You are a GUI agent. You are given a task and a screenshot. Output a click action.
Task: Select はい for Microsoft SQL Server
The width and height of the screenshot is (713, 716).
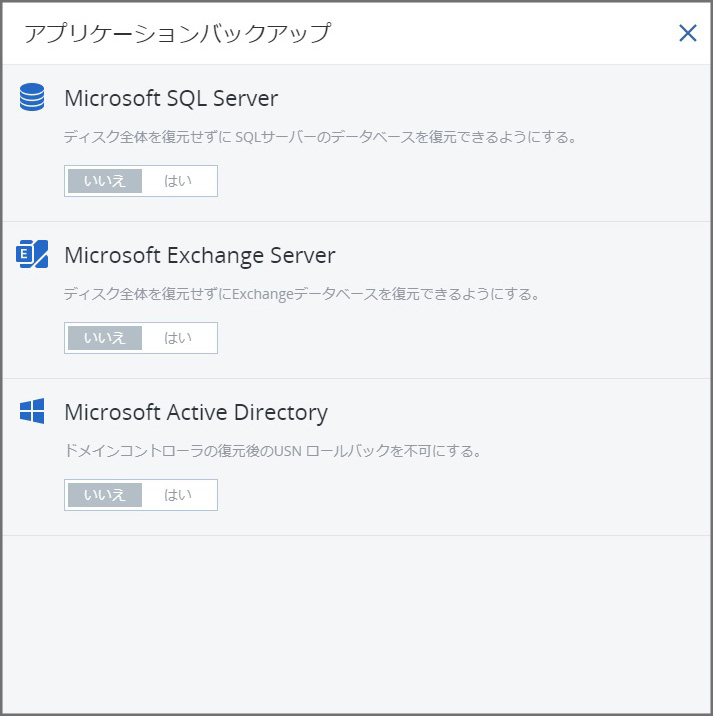click(x=178, y=181)
